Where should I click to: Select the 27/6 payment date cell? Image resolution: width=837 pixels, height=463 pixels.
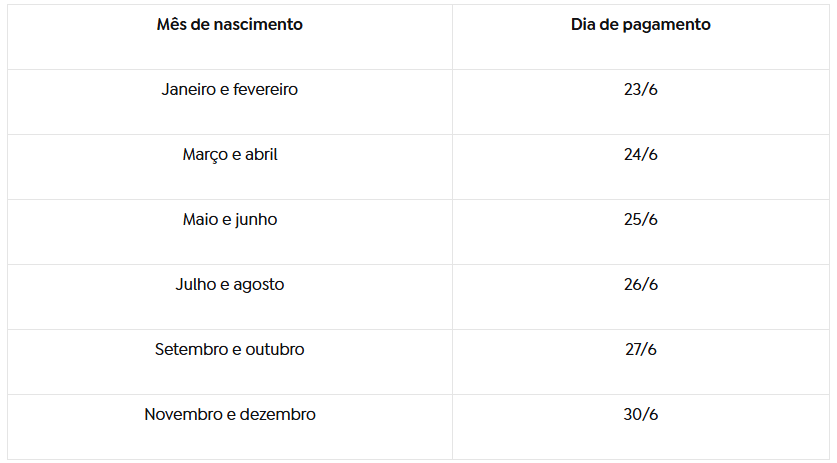coord(640,350)
